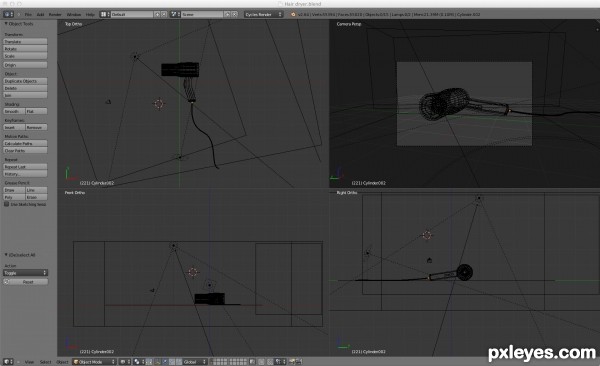Open the Action Toggle dropdown
This screenshot has width=600, height=366.
tap(25, 273)
